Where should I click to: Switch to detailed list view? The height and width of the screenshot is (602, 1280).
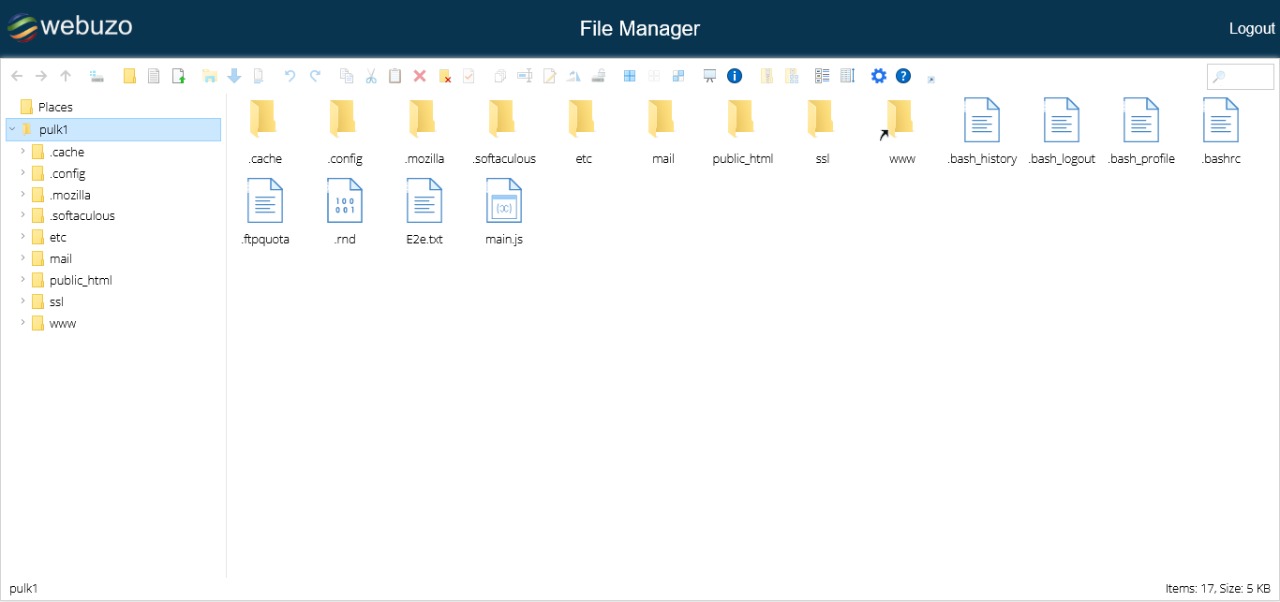(x=822, y=75)
